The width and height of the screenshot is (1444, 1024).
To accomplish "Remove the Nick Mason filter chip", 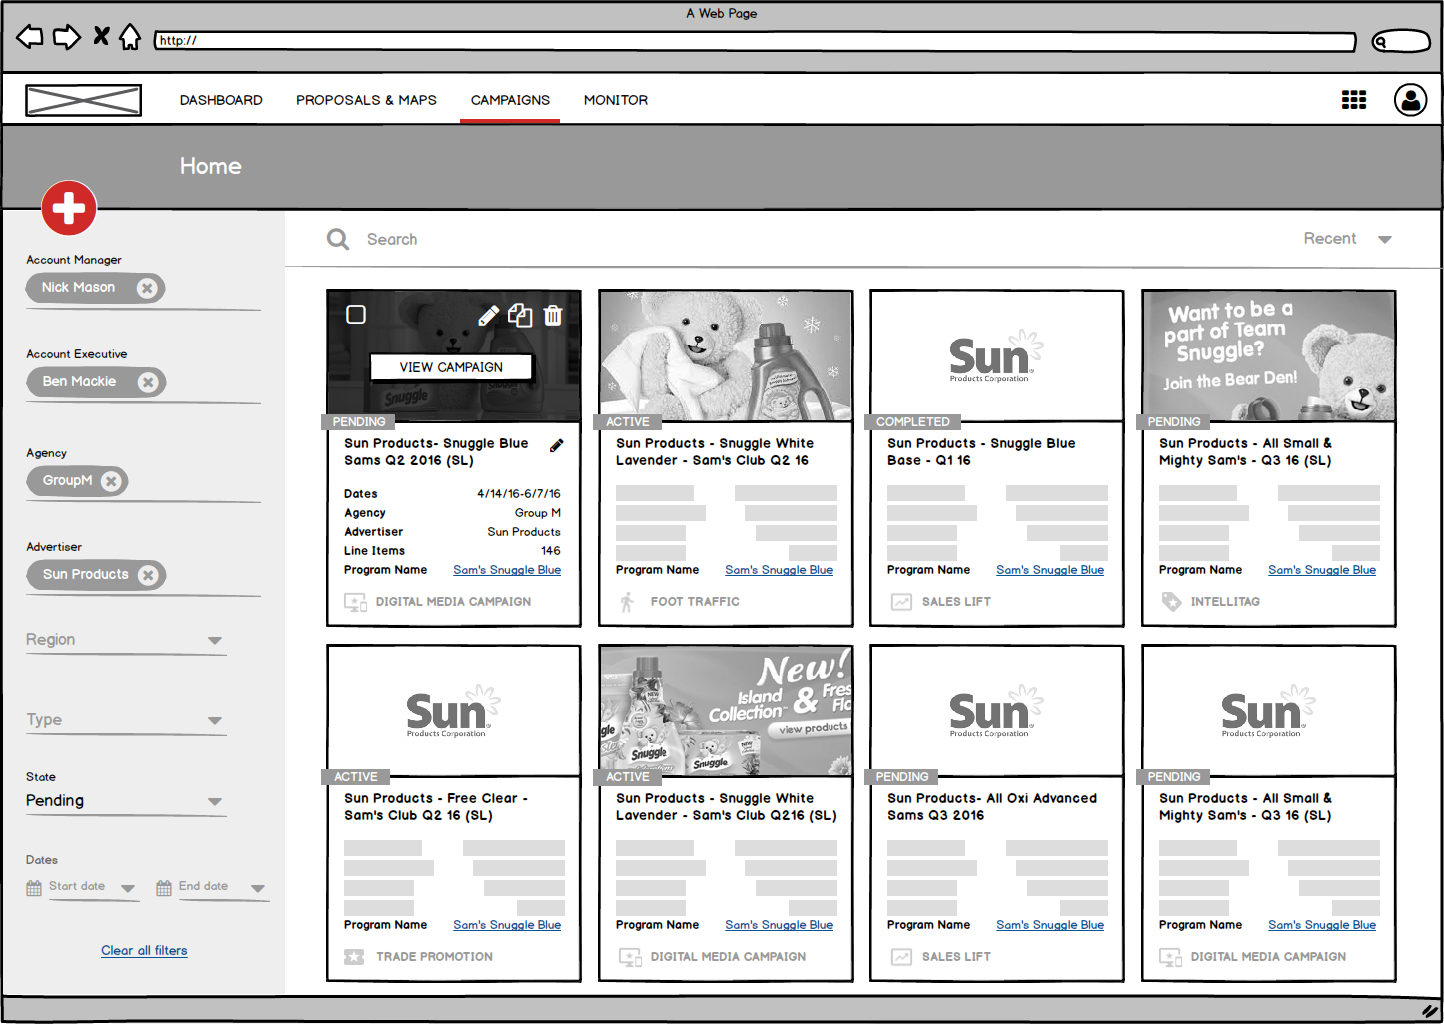I will [147, 288].
